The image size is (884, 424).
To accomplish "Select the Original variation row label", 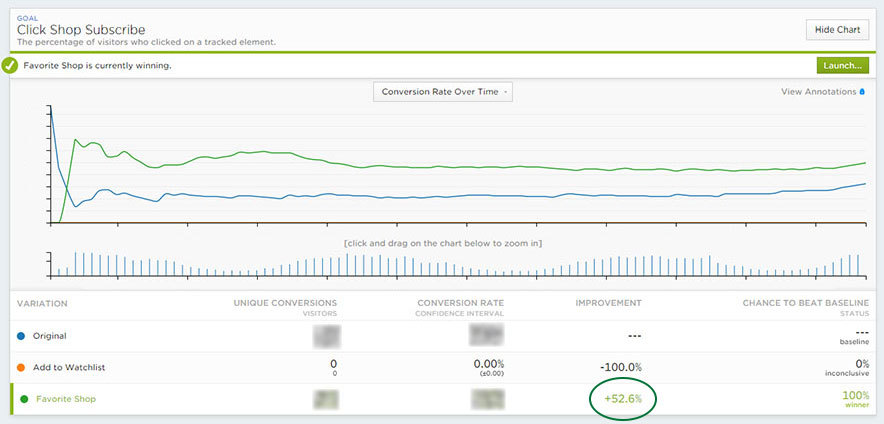I will (x=50, y=336).
